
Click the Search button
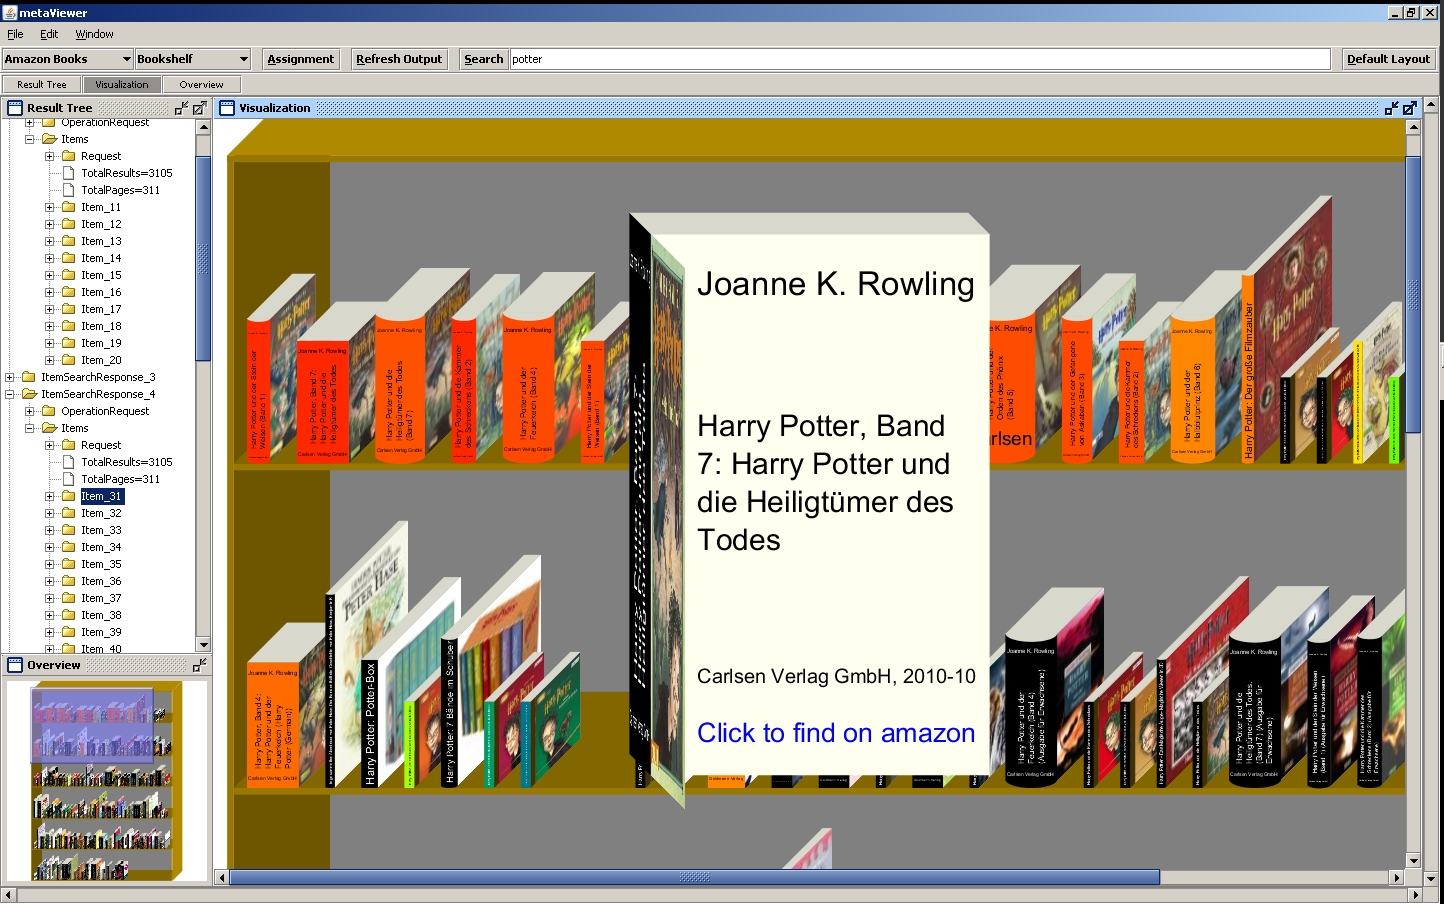(x=483, y=59)
